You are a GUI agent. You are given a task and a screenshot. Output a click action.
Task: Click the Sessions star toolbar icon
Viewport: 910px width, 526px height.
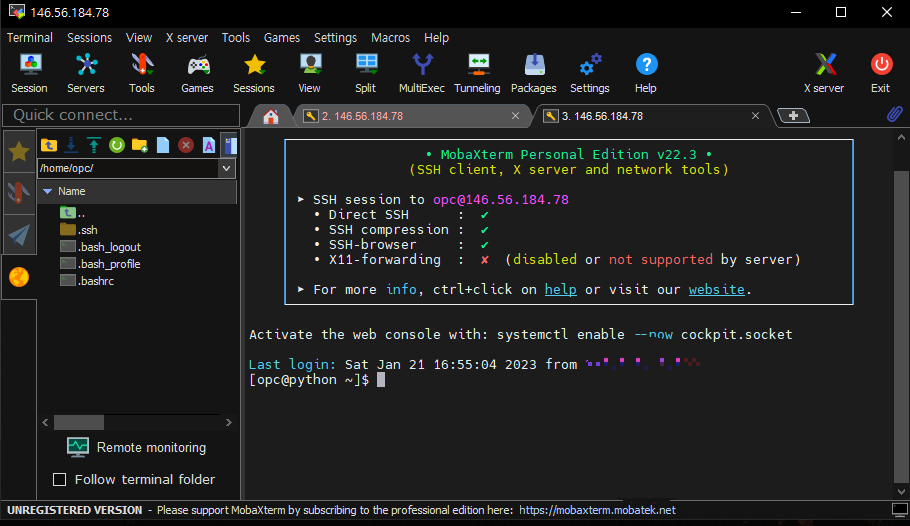coord(254,74)
